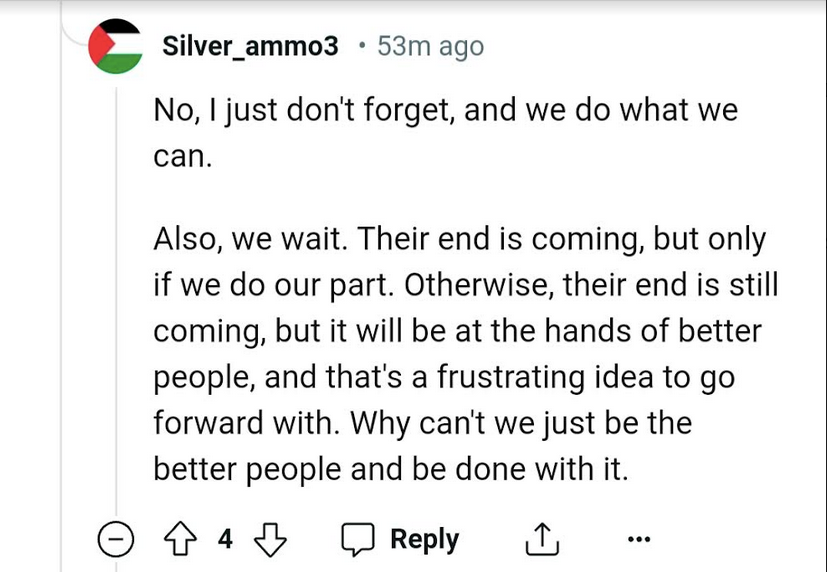
Task: Click the "No, I just don't forget" paragraph
Action: (x=445, y=110)
